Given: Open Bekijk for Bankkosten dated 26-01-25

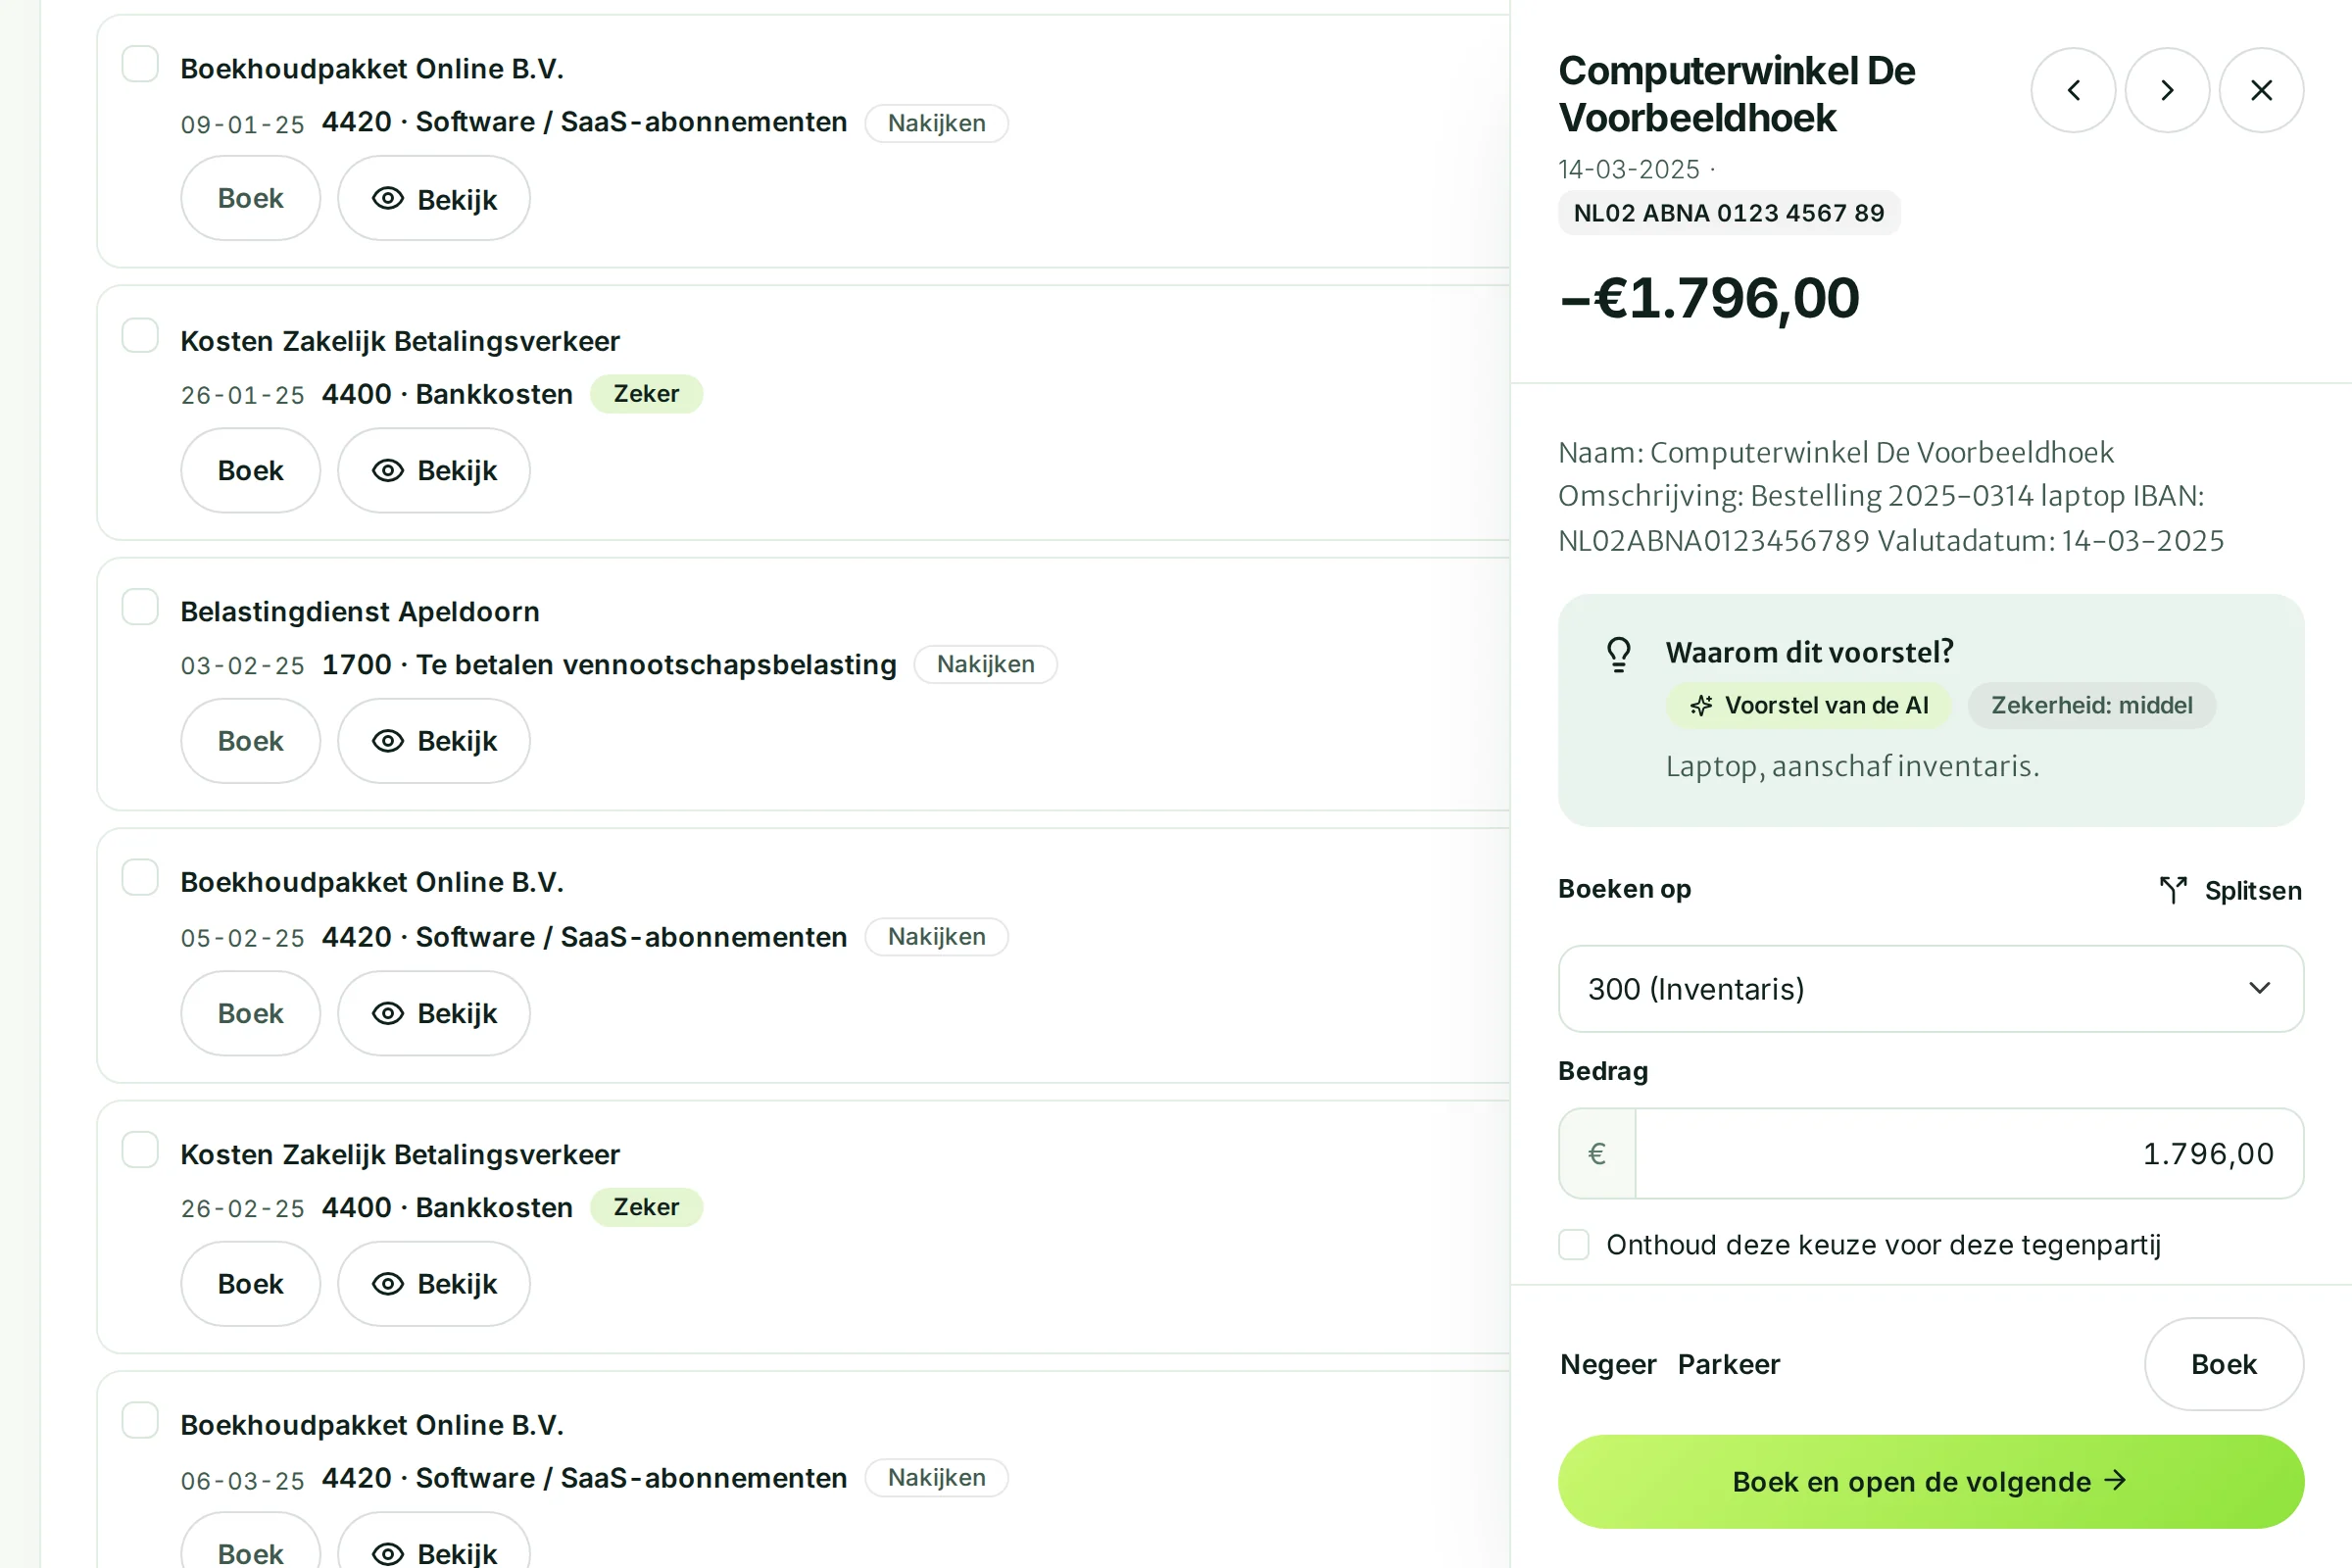Looking at the screenshot, I should [x=434, y=471].
